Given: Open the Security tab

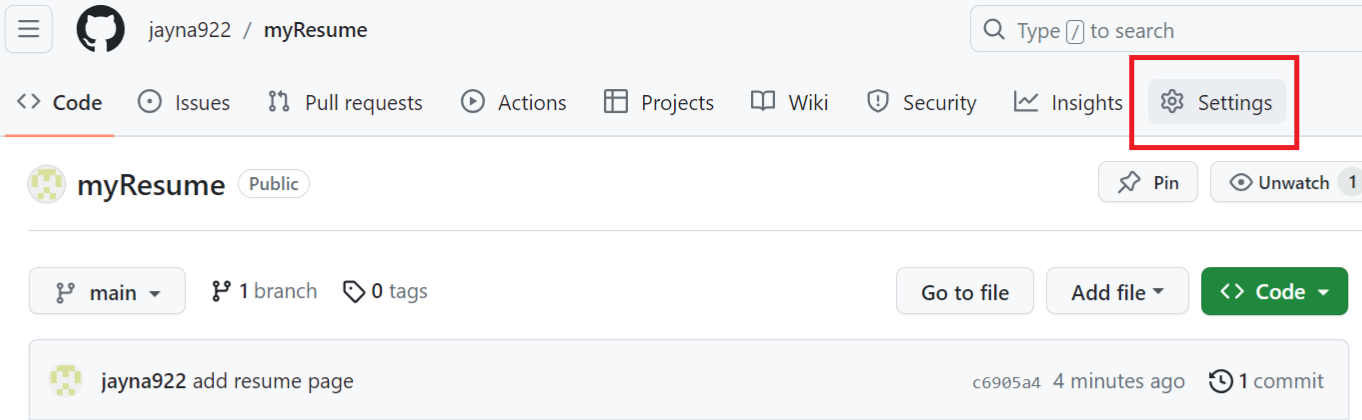Looking at the screenshot, I should coord(922,102).
